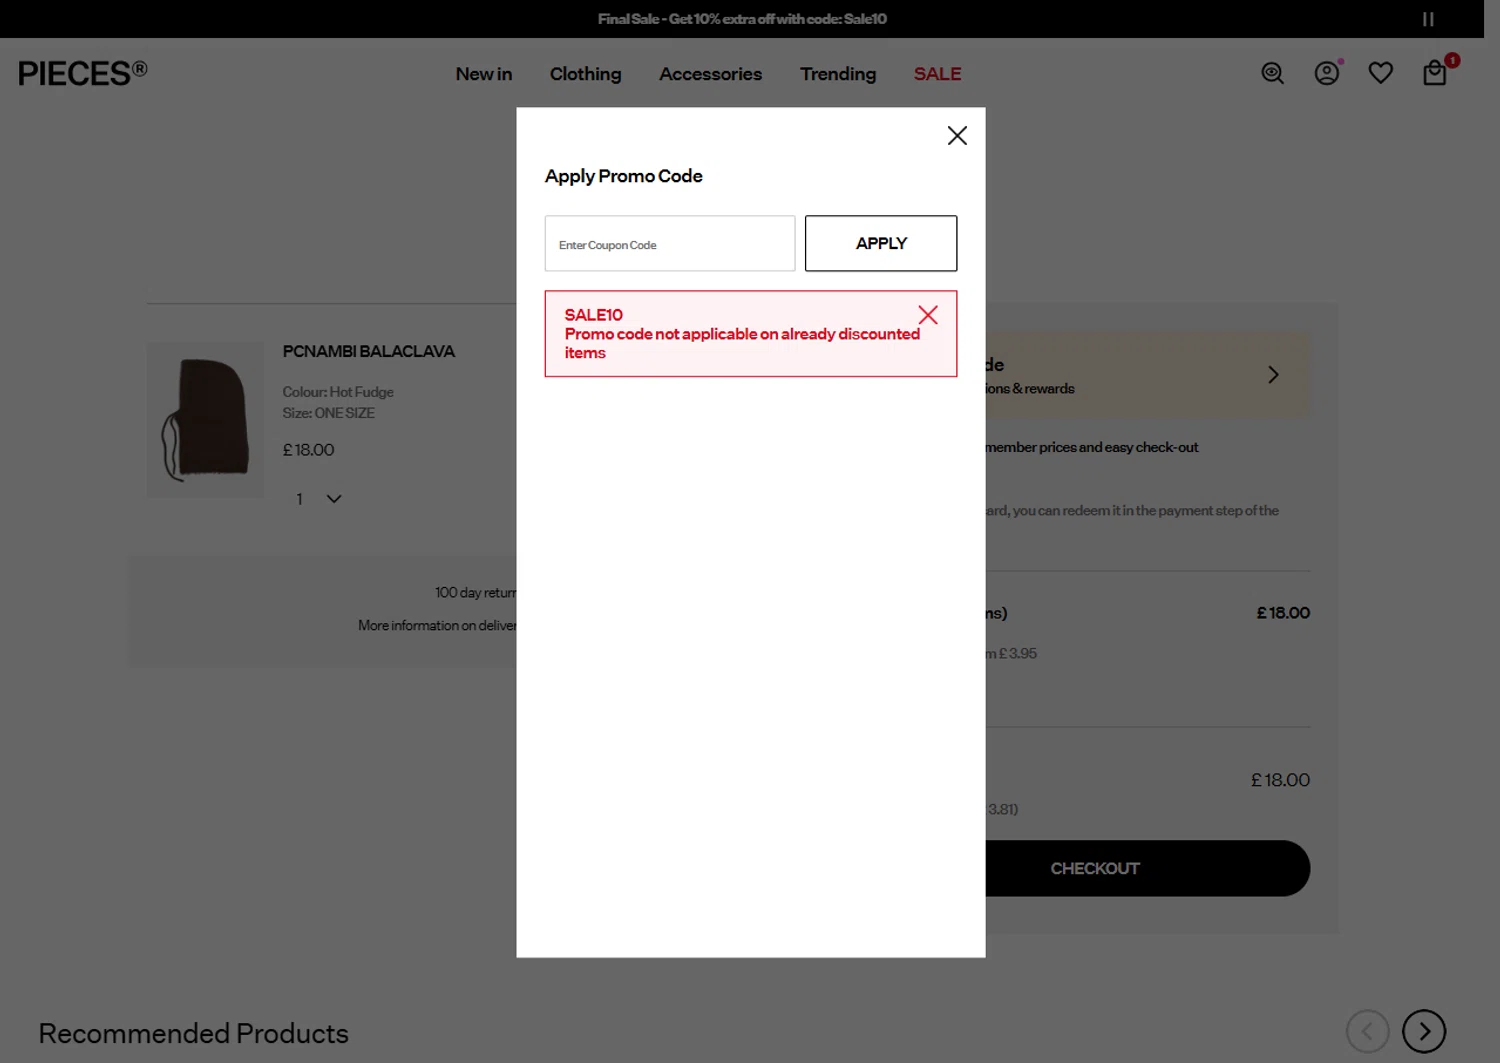Dismiss the SALE10 error message
Image resolution: width=1500 pixels, height=1063 pixels.
(928, 315)
